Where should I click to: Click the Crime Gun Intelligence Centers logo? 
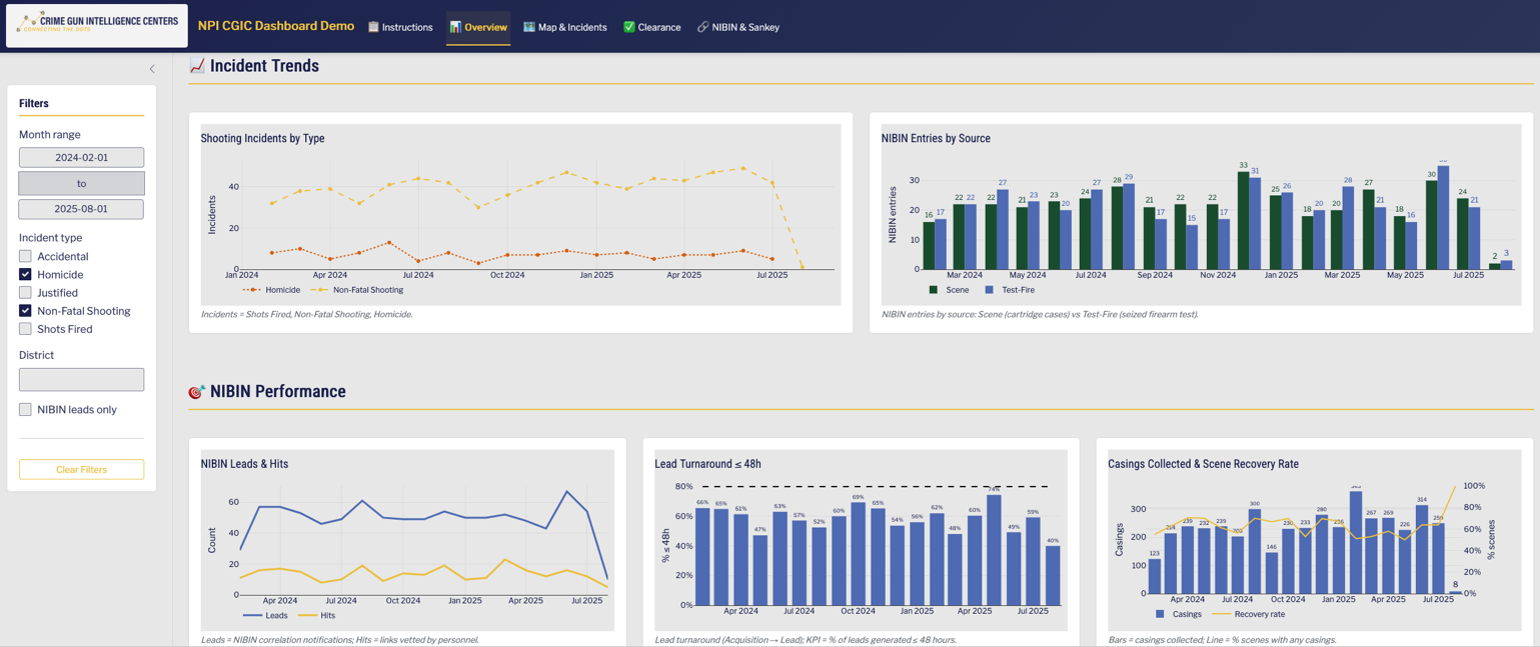point(97,26)
